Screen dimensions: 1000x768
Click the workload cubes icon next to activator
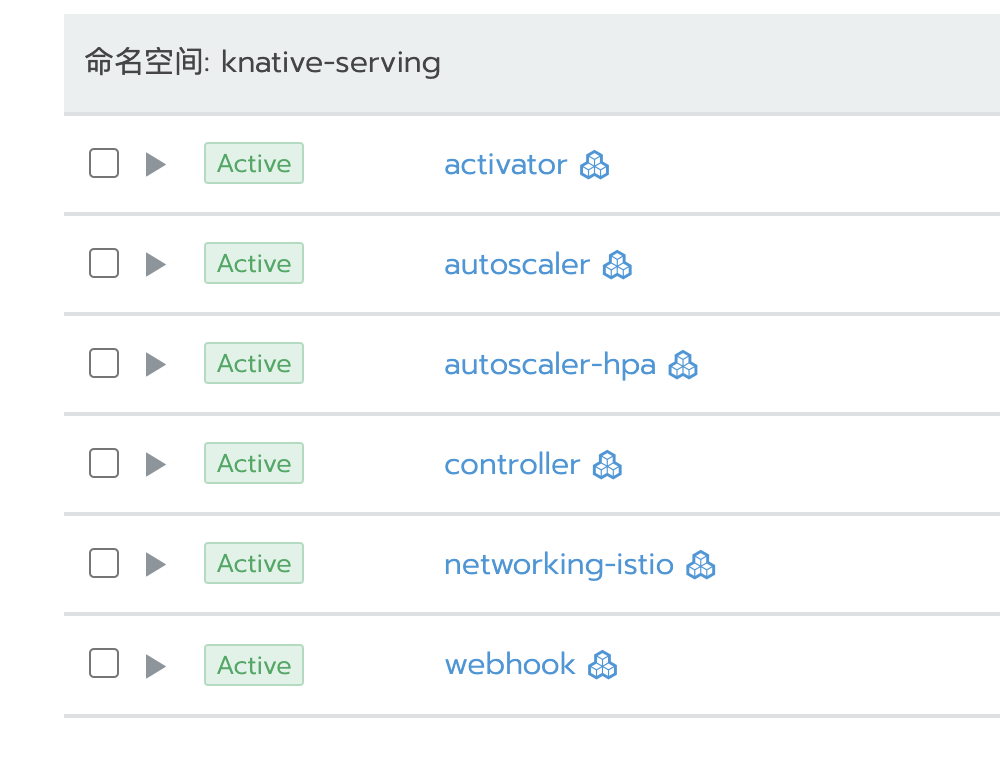(x=594, y=165)
